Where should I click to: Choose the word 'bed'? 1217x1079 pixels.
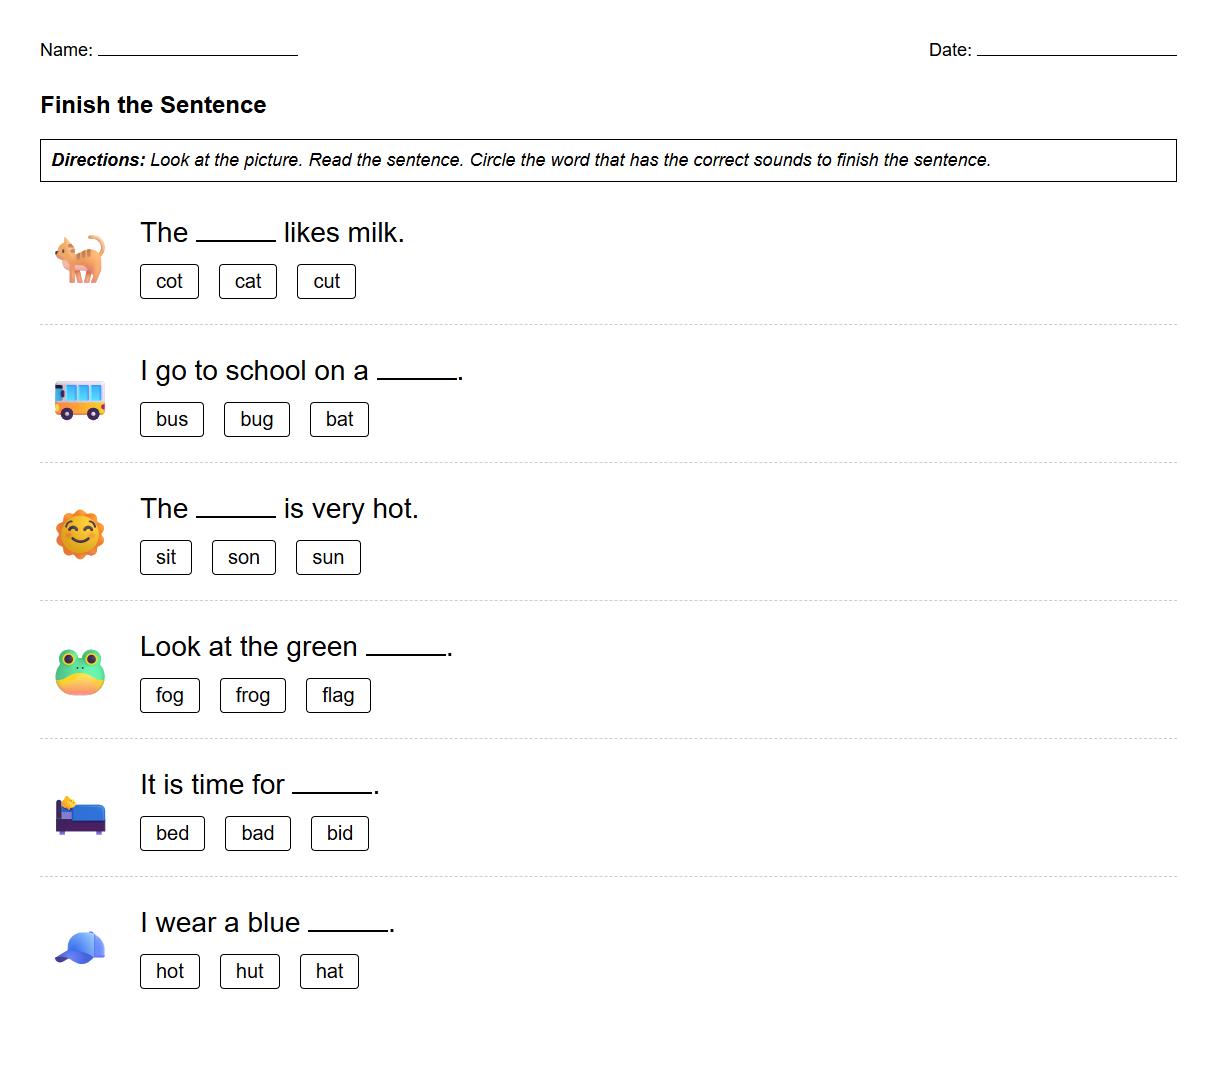point(172,834)
